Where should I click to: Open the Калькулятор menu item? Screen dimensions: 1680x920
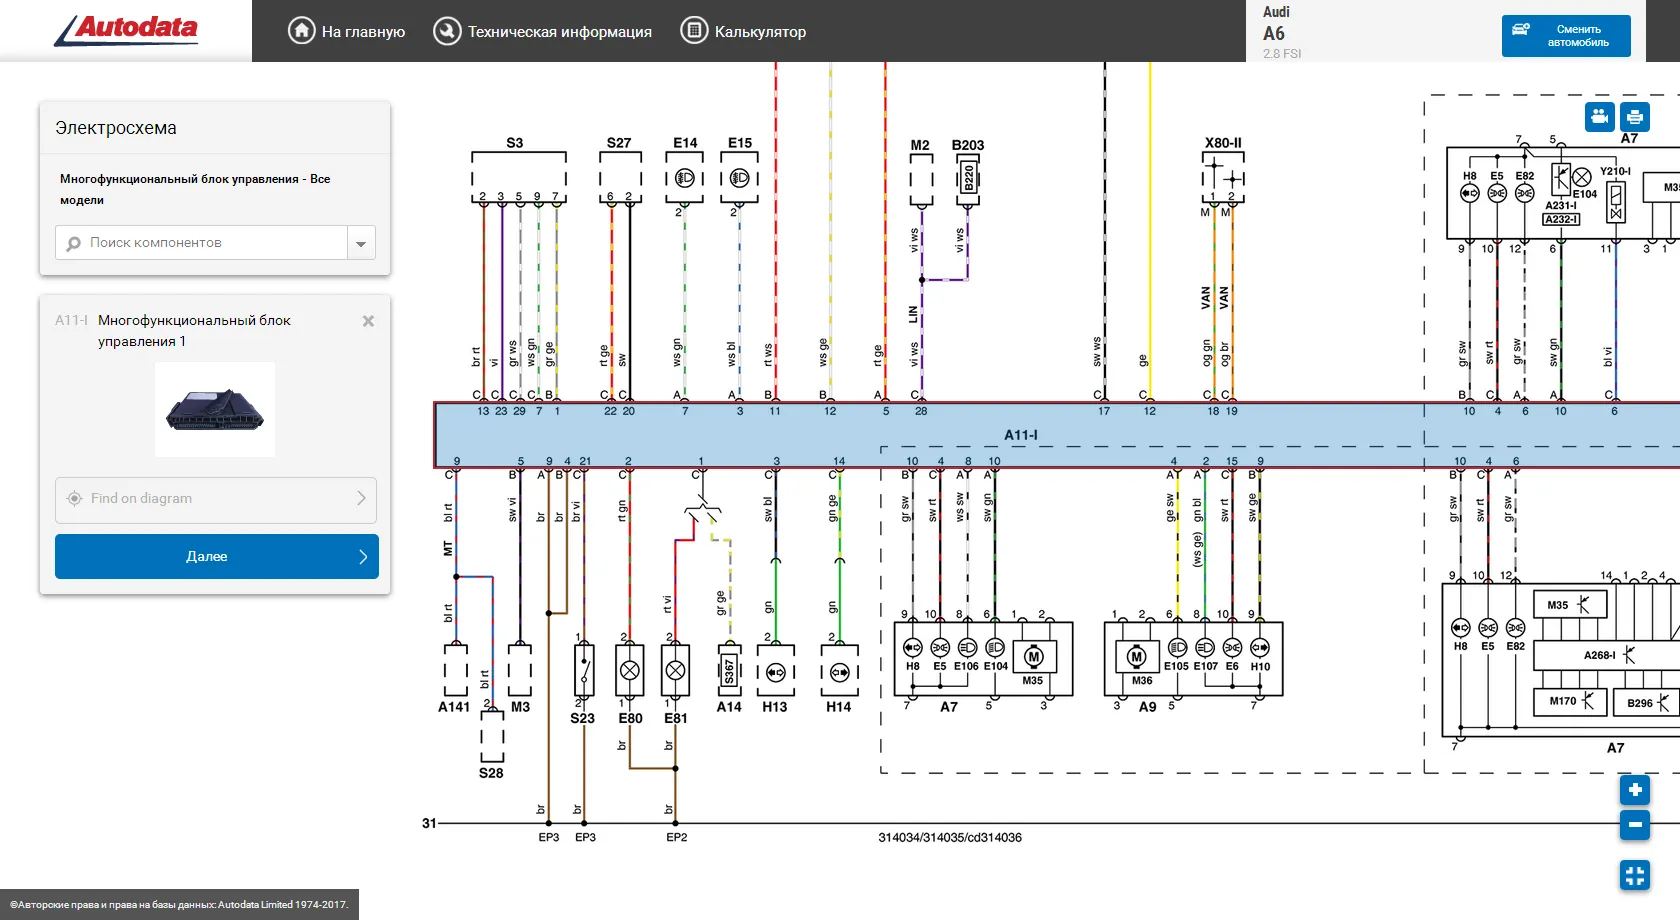coord(743,31)
